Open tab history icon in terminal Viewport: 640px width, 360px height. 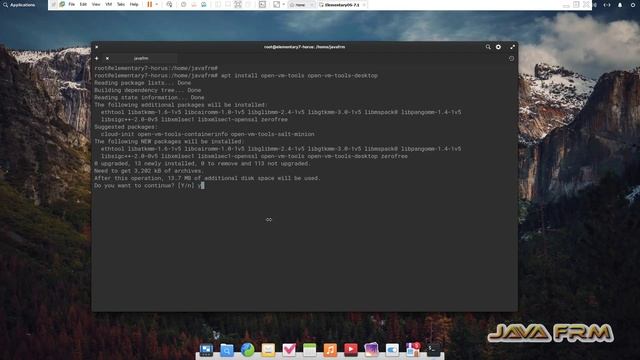[x=511, y=58]
